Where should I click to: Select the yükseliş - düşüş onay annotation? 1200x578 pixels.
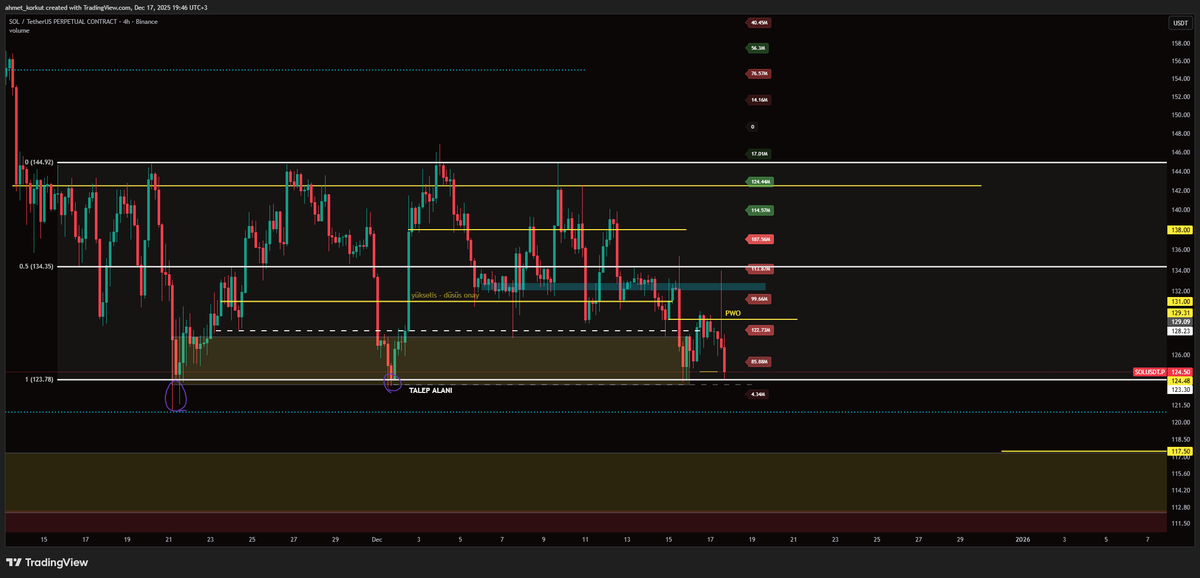point(445,296)
